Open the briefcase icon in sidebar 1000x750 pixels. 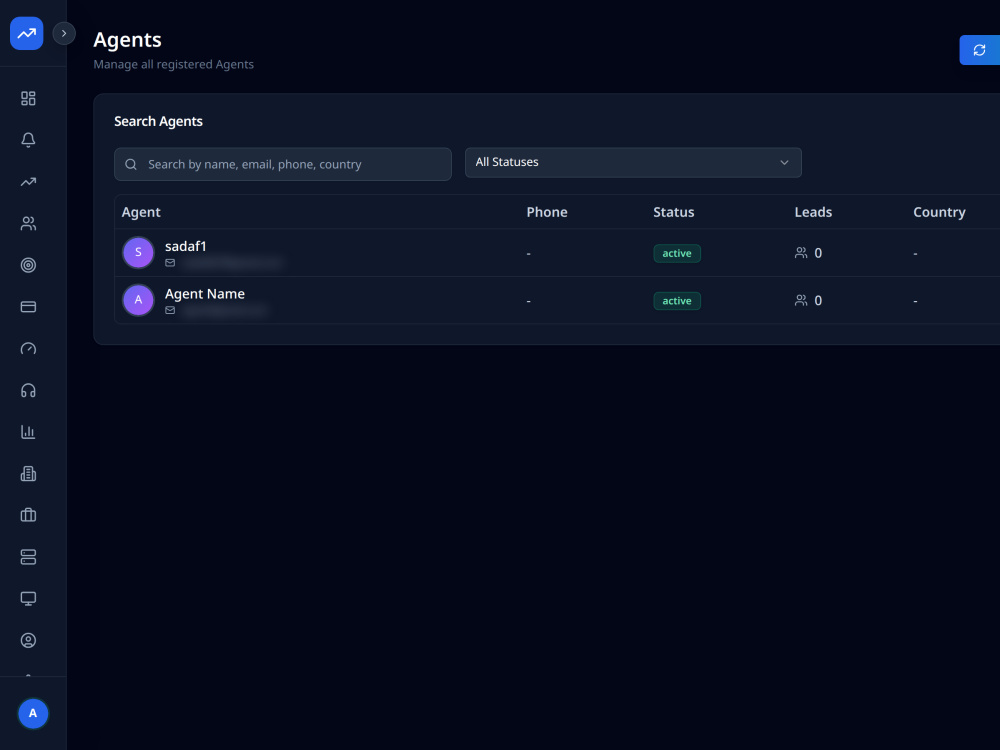(x=28, y=515)
